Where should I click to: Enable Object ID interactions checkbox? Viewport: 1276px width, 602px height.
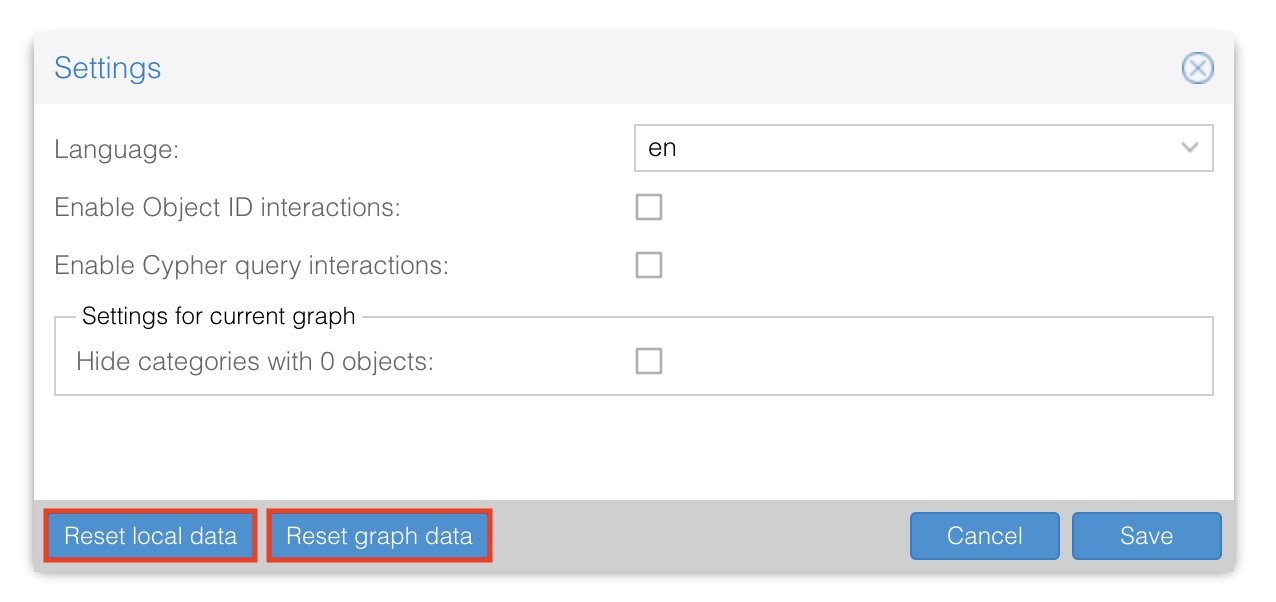[x=649, y=207]
